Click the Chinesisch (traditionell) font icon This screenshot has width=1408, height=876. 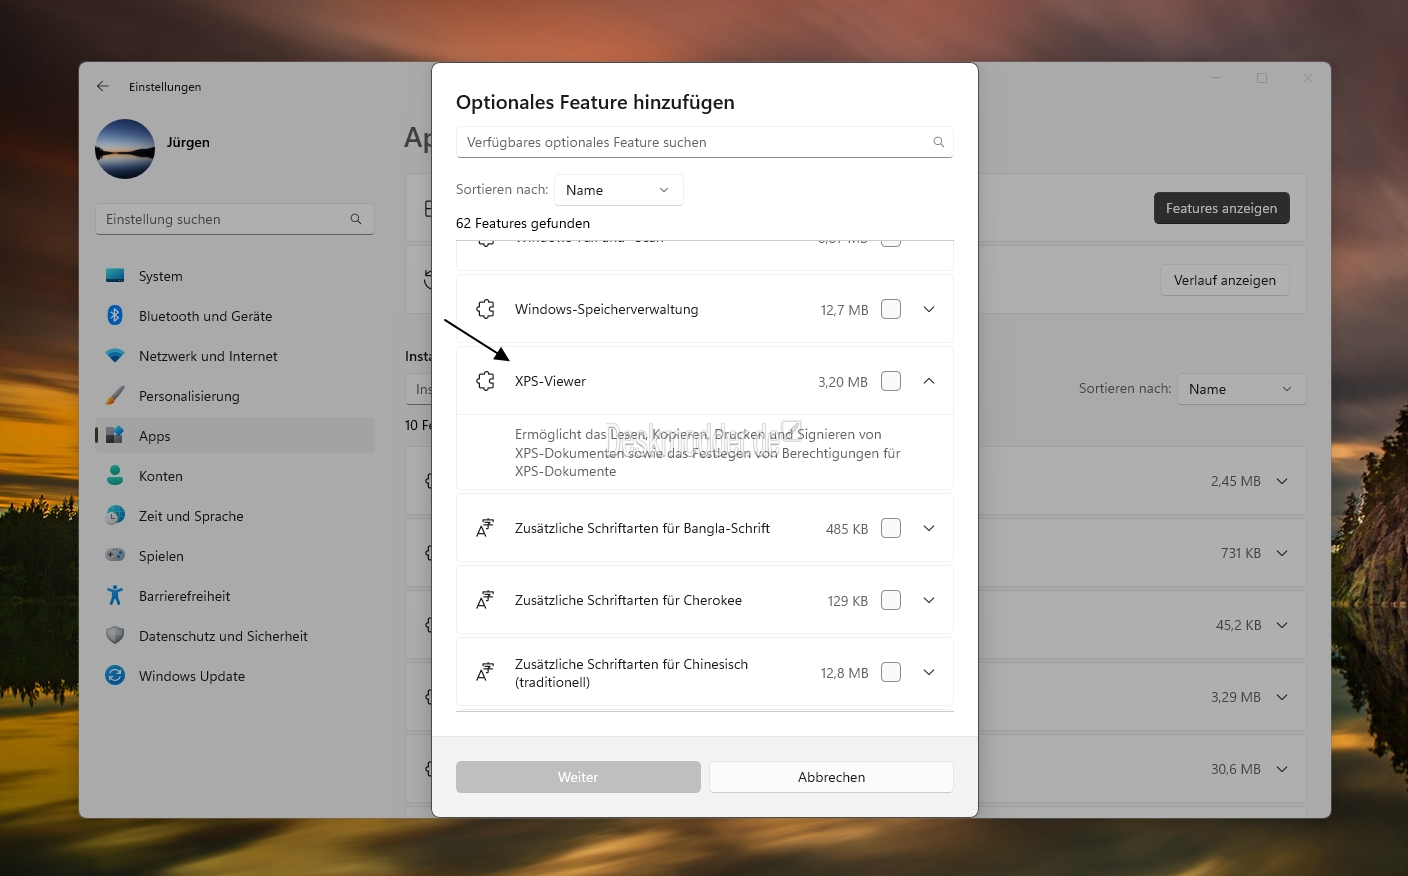pos(485,672)
